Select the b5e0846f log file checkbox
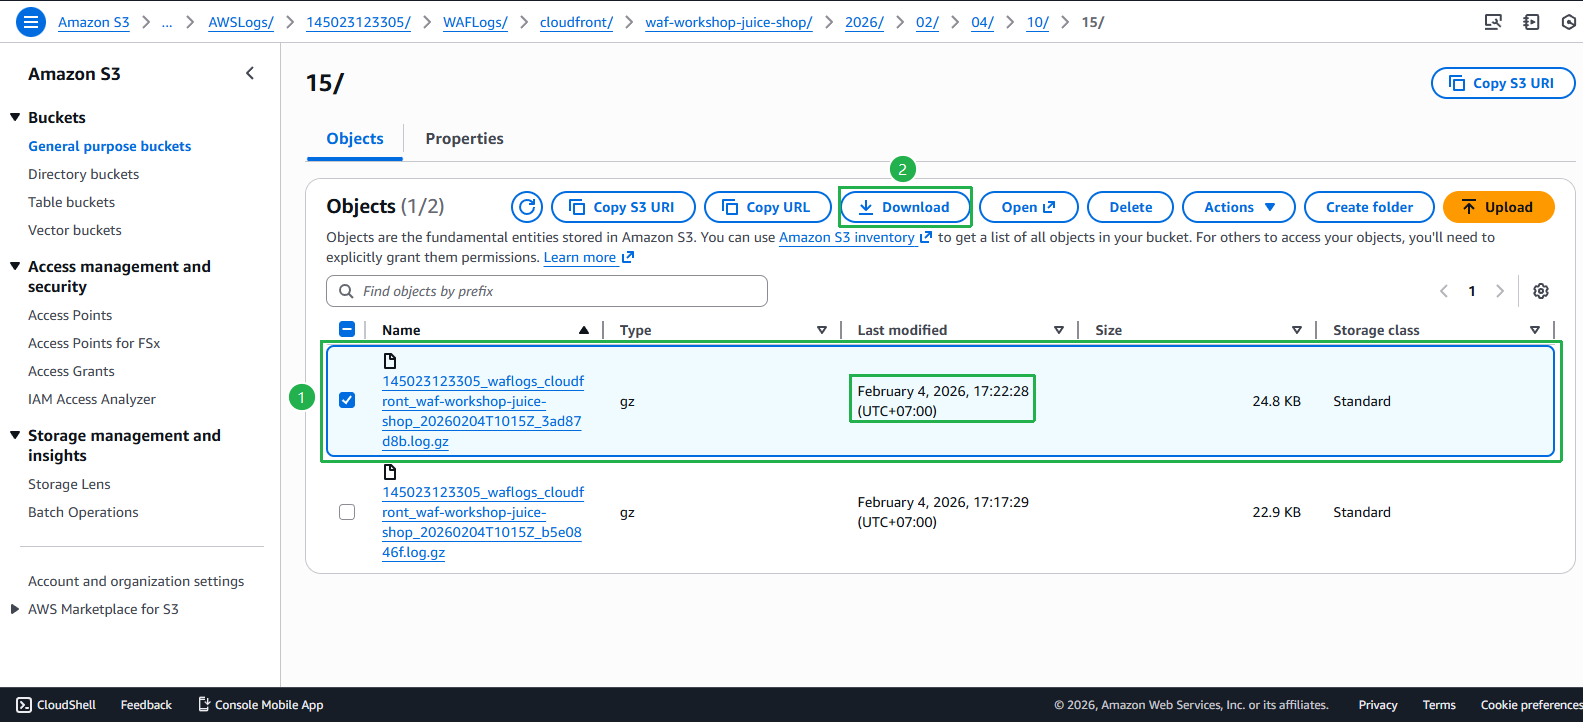 [347, 512]
